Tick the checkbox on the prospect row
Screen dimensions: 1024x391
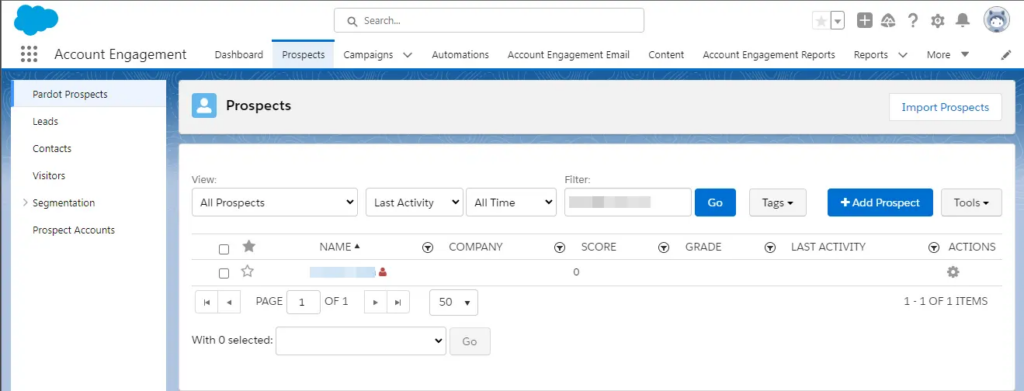(224, 273)
